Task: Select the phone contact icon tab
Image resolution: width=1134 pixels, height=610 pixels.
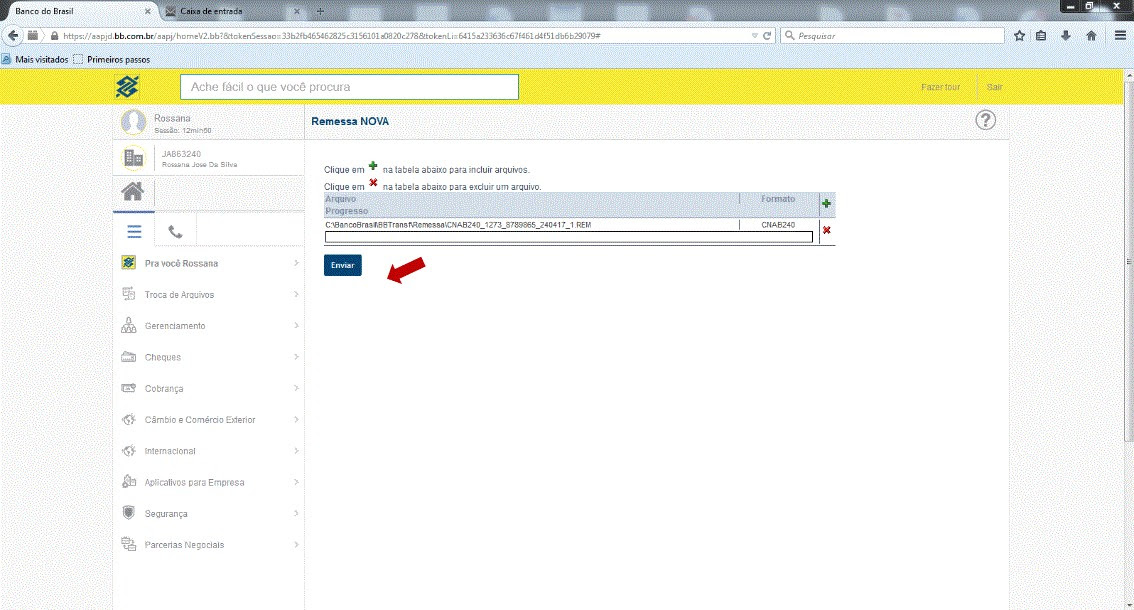Action: (175, 232)
